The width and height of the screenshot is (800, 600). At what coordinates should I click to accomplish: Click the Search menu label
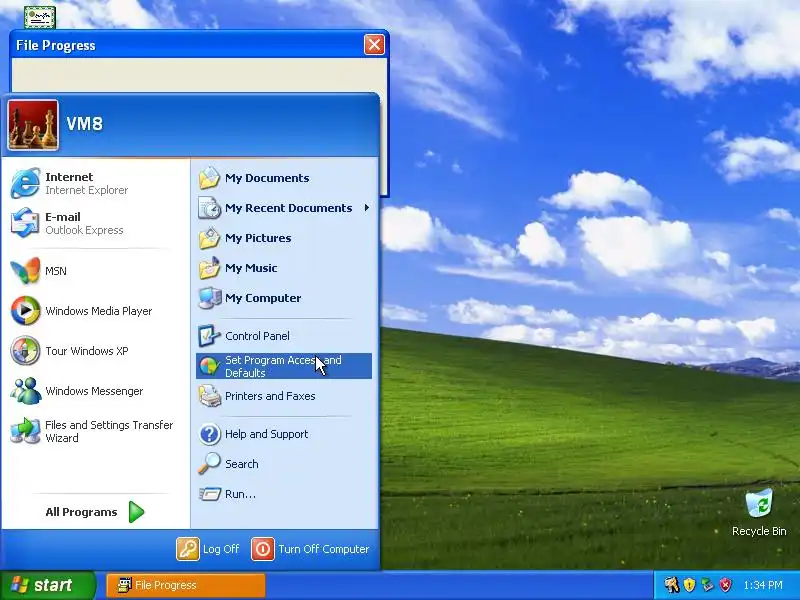(x=242, y=464)
